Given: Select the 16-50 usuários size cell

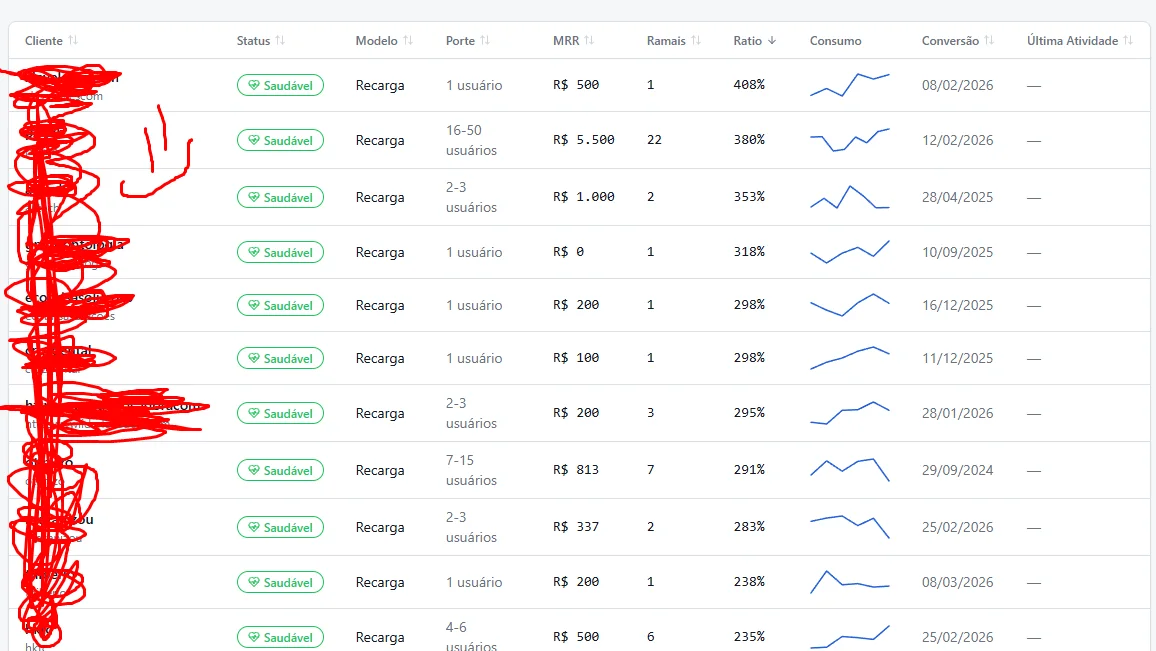Looking at the screenshot, I should 471,140.
